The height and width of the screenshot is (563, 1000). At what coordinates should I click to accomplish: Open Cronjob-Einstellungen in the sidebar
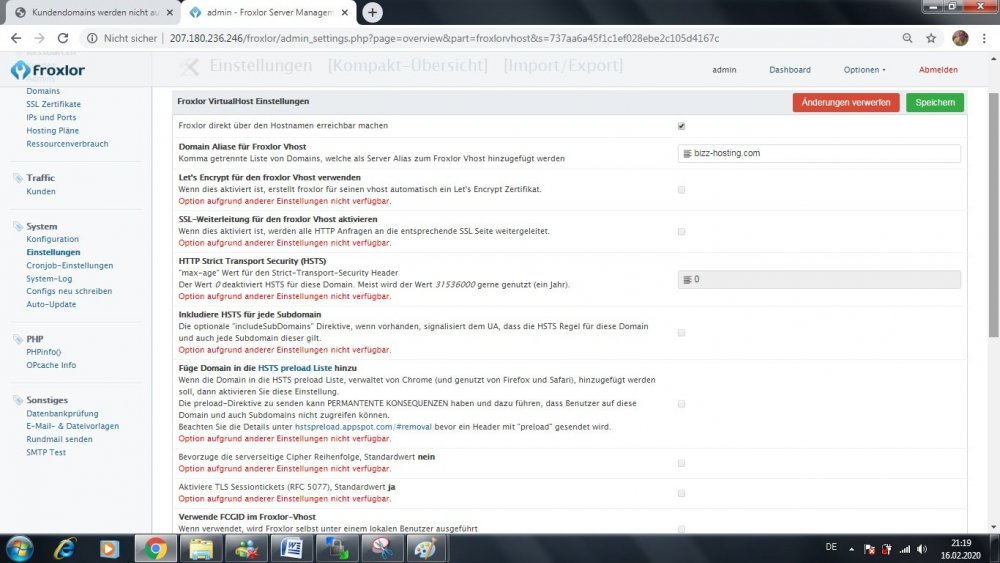[x=69, y=265]
